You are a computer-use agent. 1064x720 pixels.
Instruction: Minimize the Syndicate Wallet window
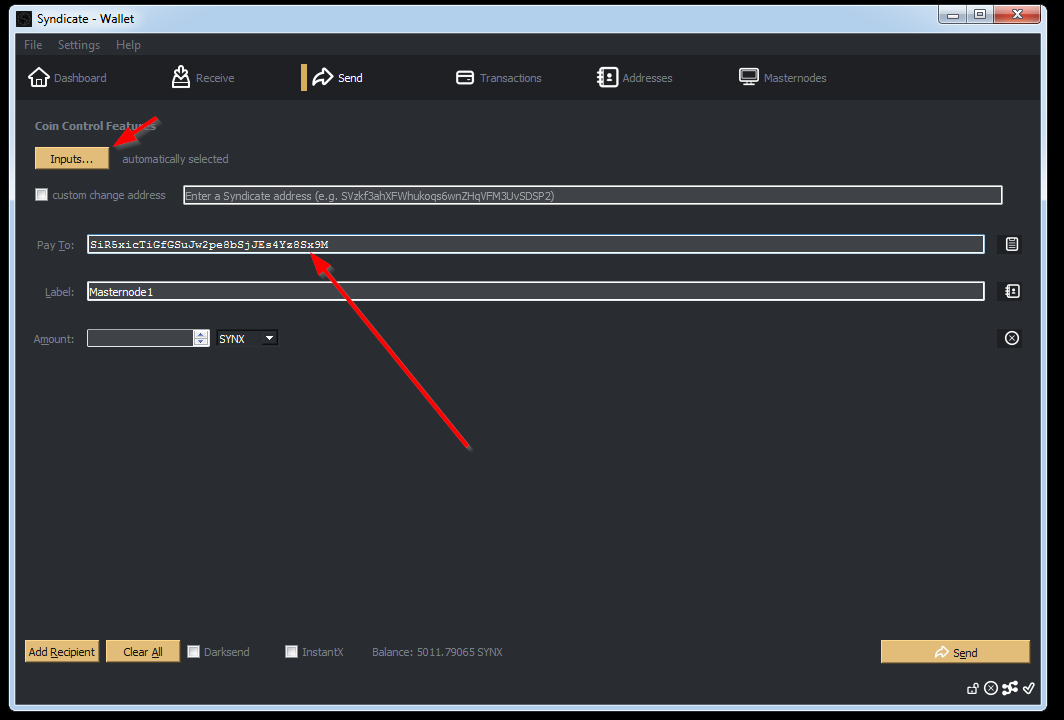click(953, 14)
